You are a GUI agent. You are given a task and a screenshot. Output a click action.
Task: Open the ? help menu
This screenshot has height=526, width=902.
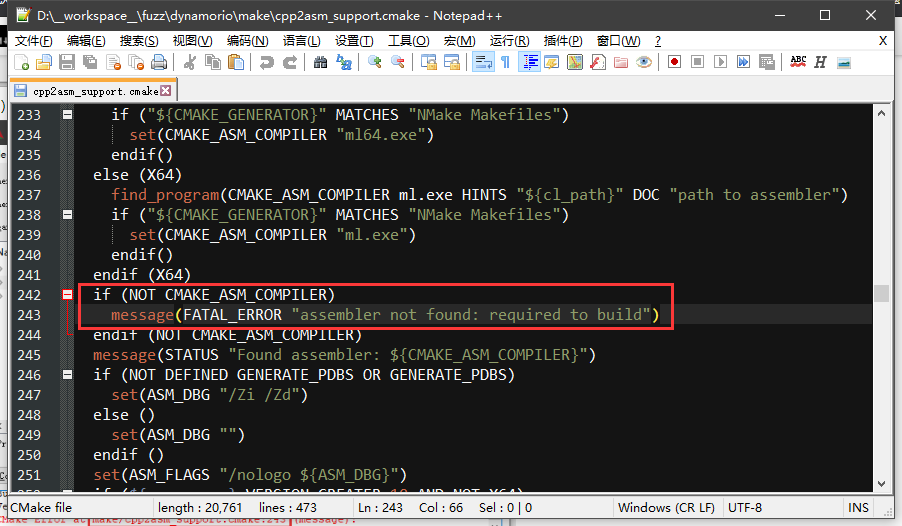click(x=658, y=41)
